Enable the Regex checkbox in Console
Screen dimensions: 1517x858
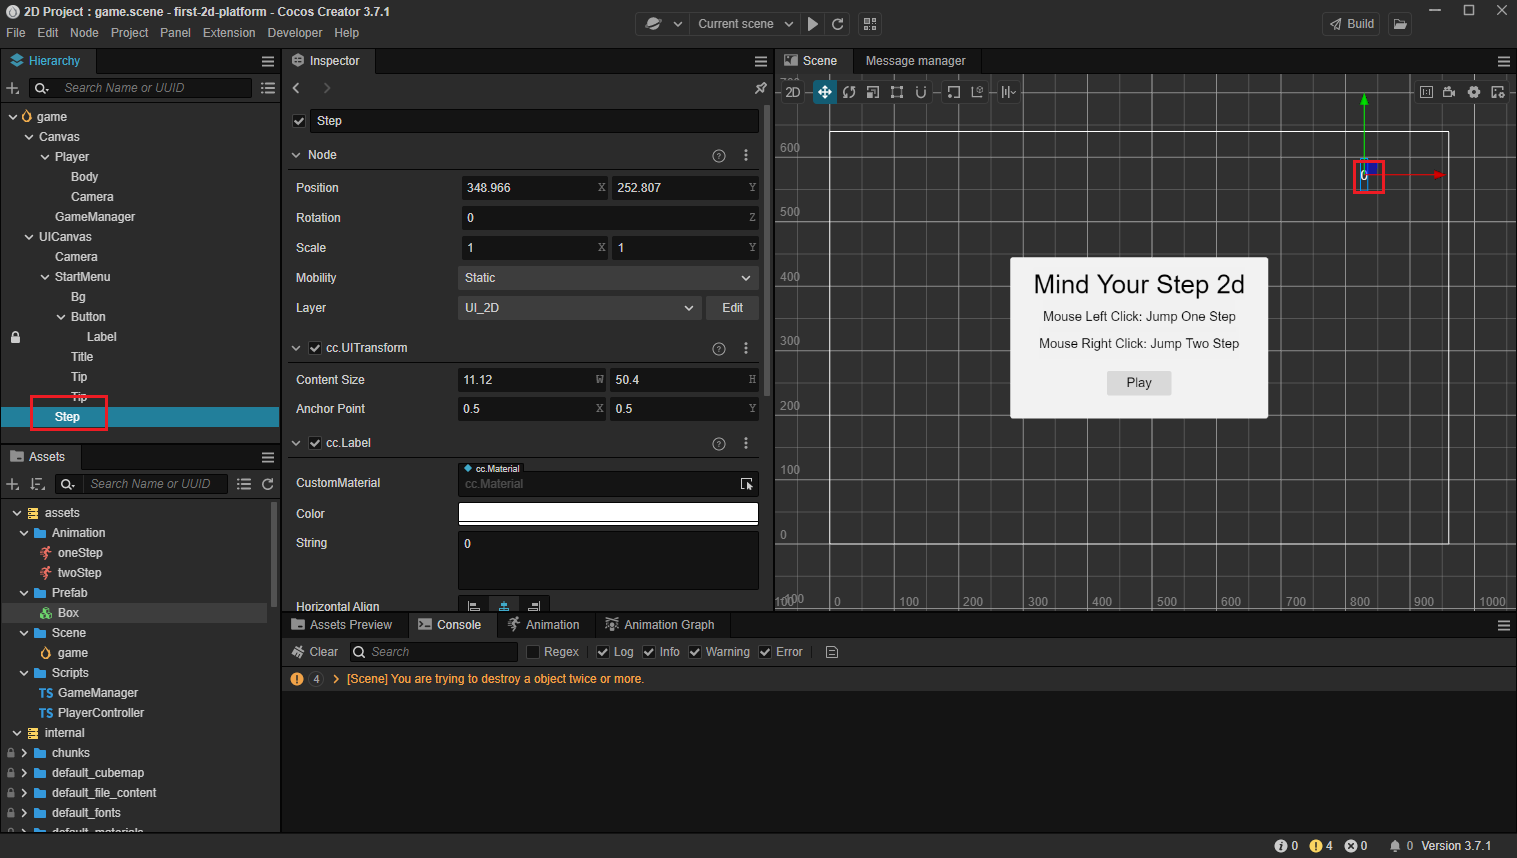pos(533,652)
